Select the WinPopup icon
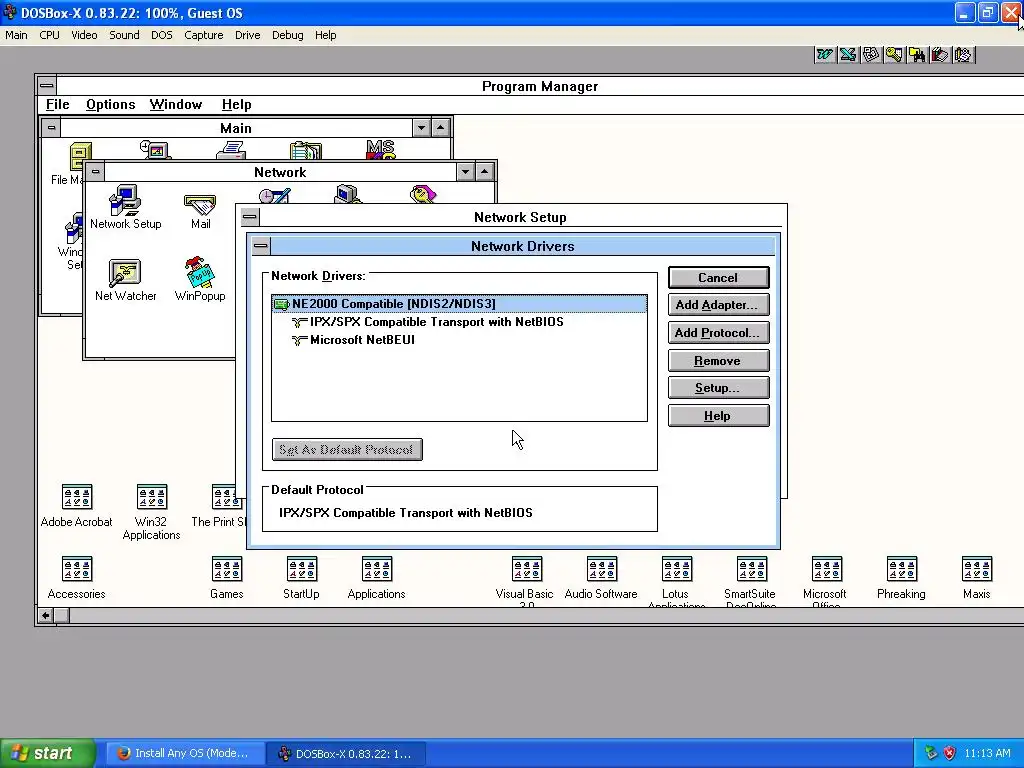 click(x=200, y=279)
